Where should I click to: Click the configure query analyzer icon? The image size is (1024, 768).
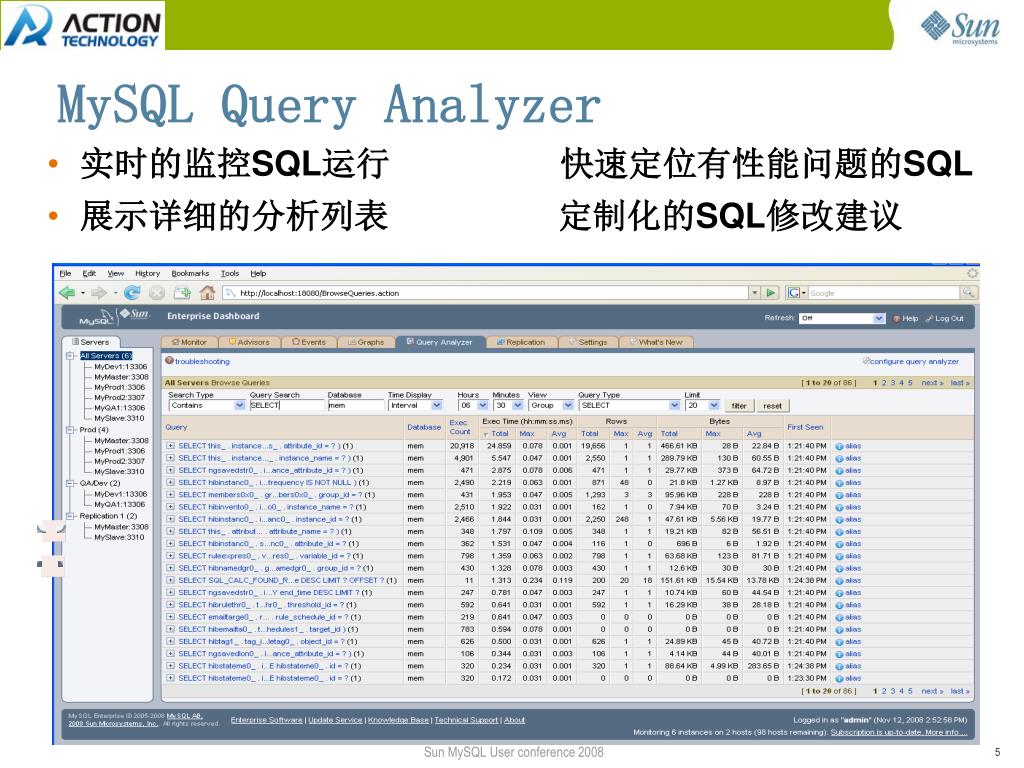[866, 360]
